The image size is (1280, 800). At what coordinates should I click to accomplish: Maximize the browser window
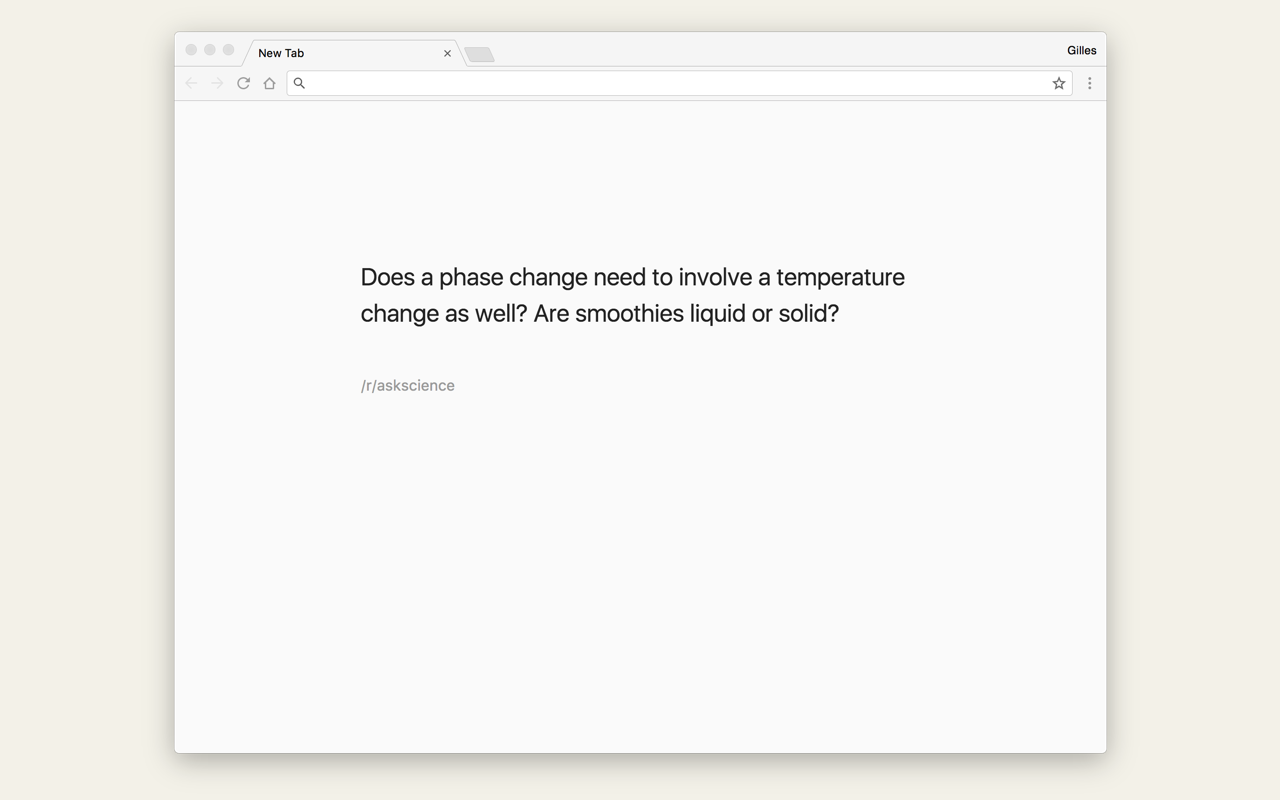228,50
